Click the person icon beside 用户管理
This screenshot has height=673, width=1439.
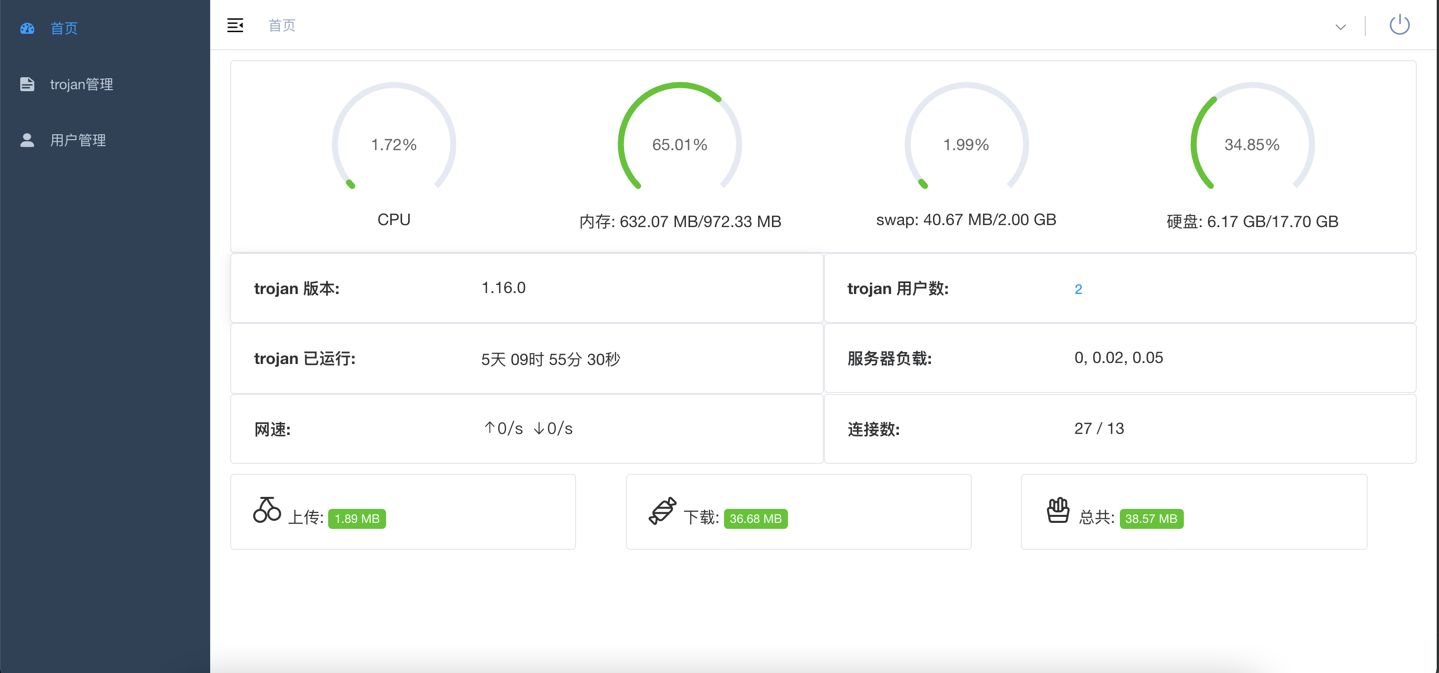[27, 141]
